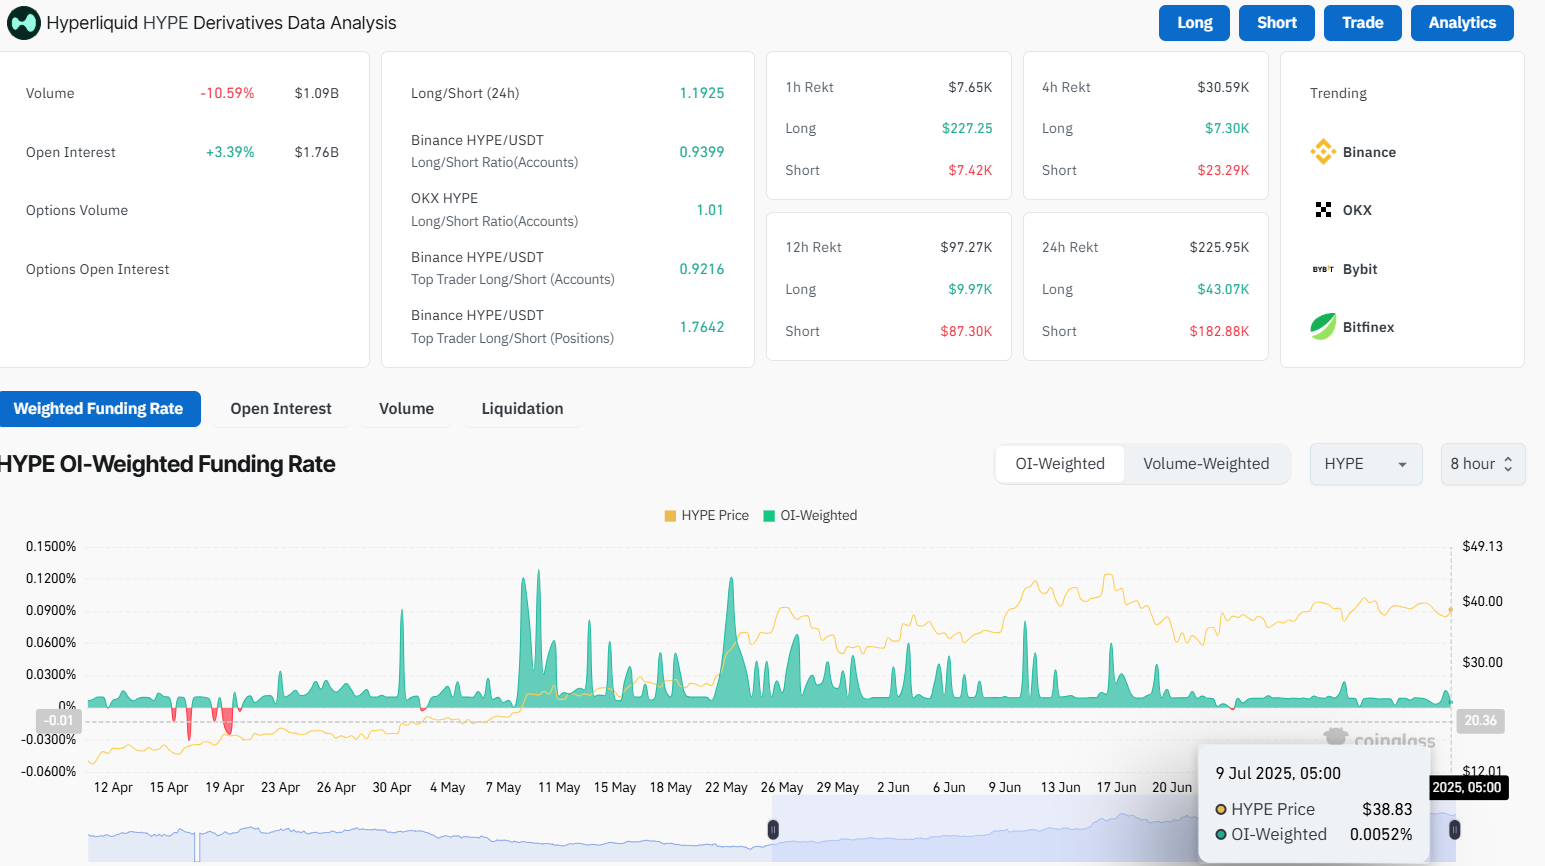Open Bitfinex link in Trending list
Screen dimensions: 1545x866
[x=1368, y=327]
